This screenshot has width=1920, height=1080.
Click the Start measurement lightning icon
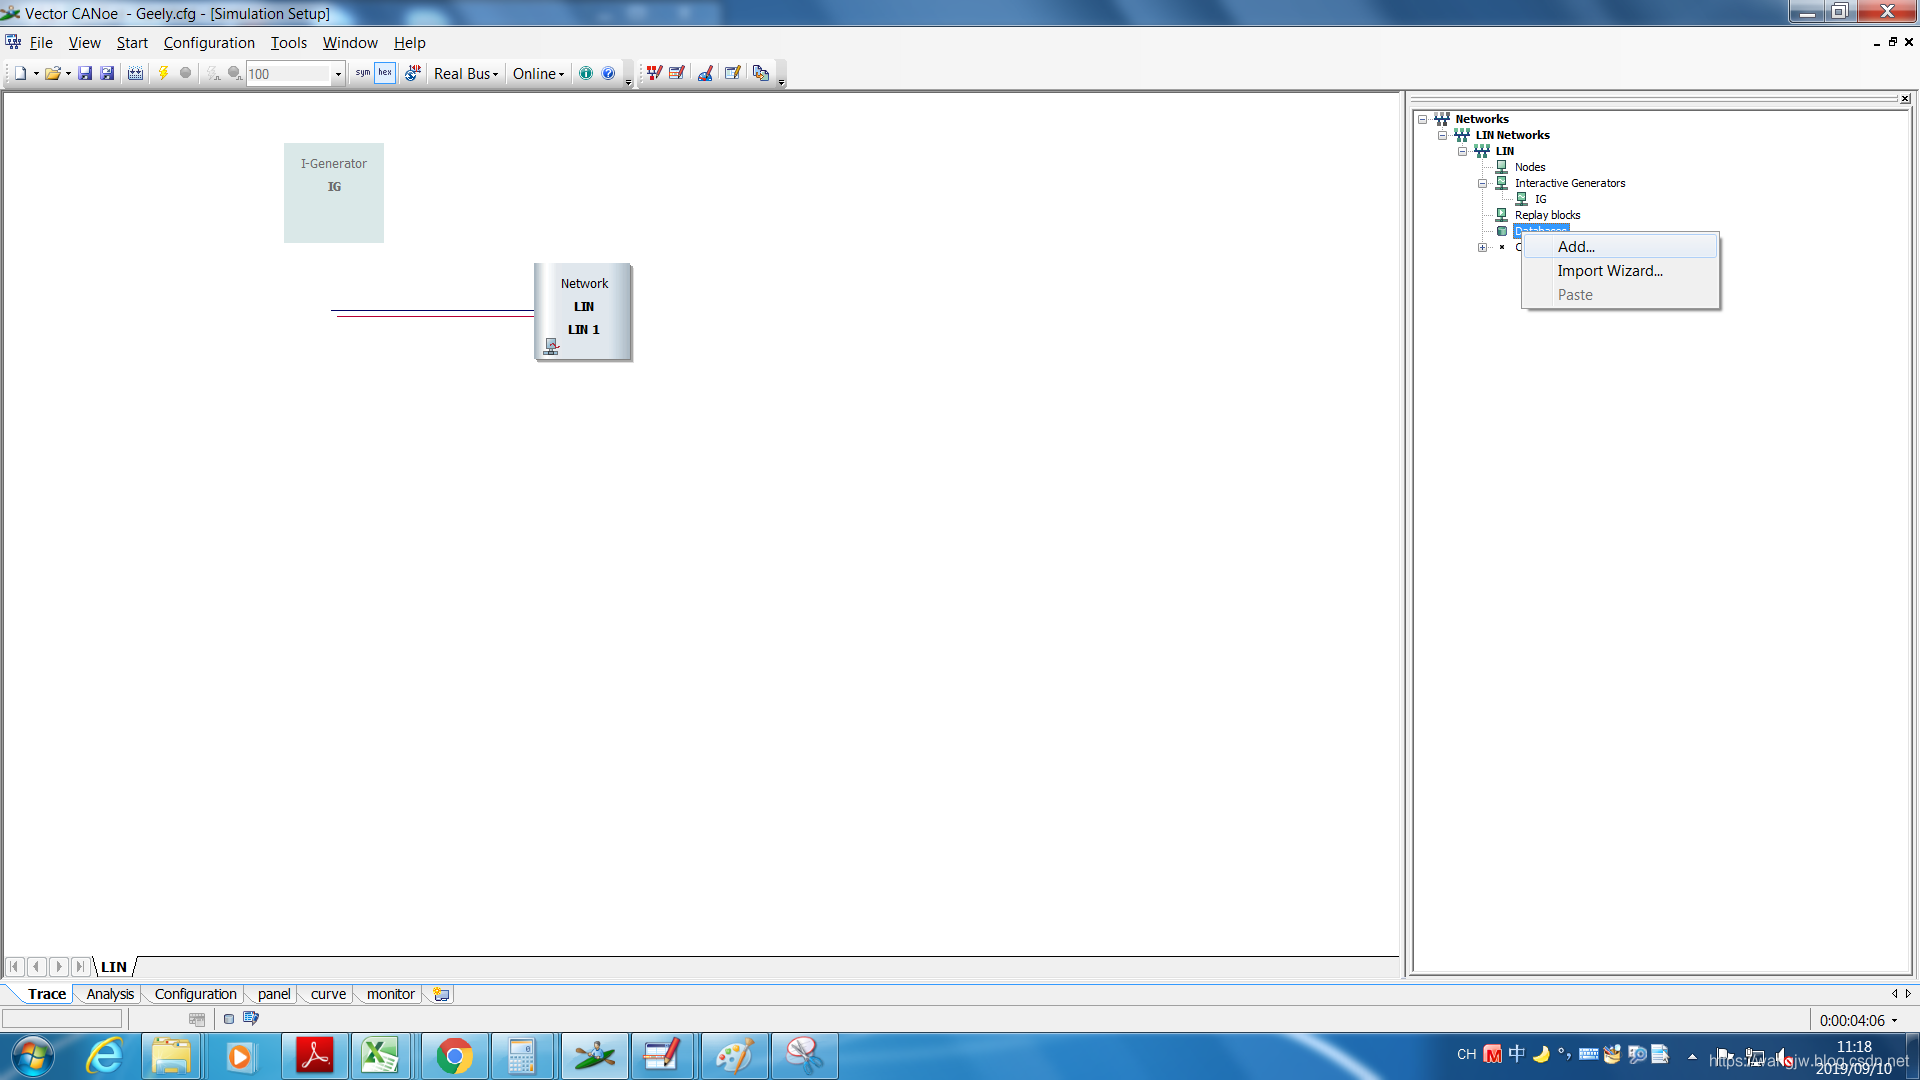pyautogui.click(x=163, y=73)
